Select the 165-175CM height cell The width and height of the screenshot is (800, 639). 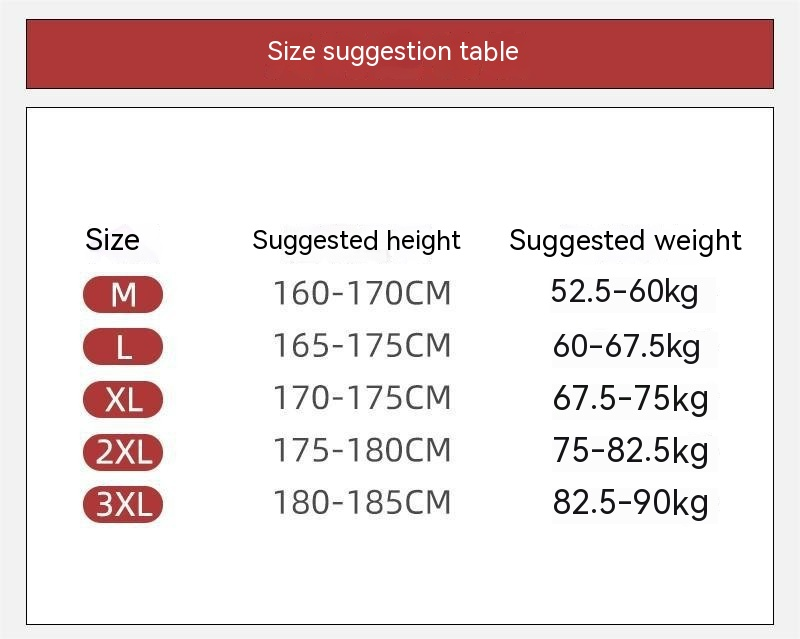click(x=362, y=346)
